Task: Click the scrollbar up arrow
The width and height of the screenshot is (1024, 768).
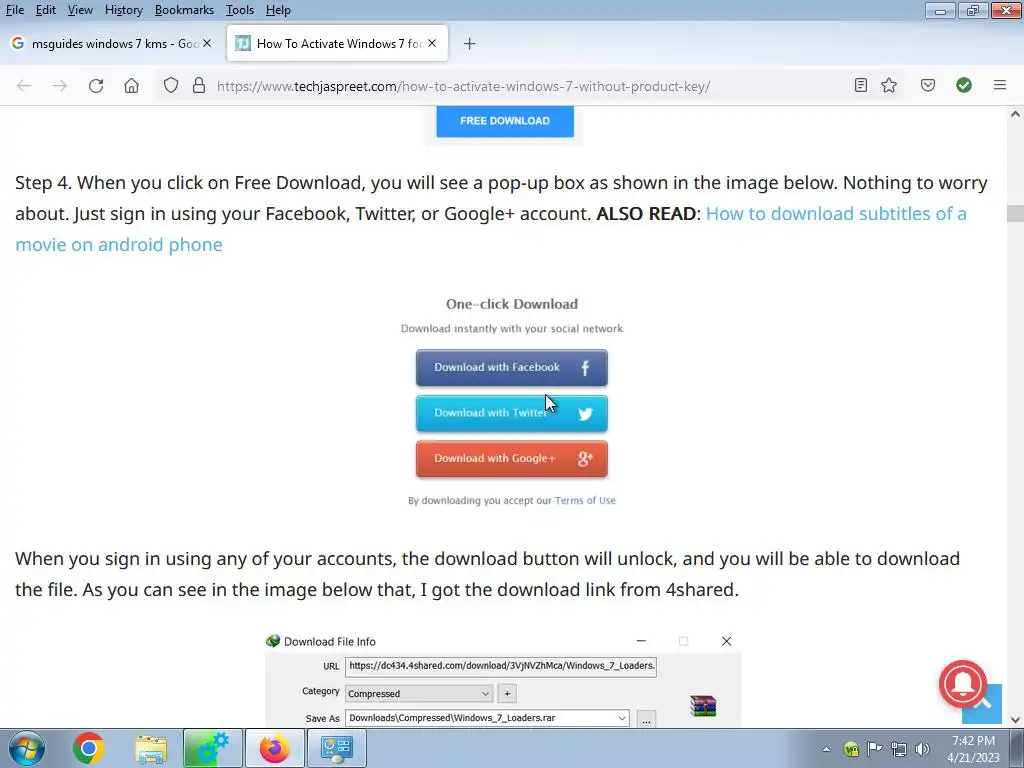Action: point(1015,114)
